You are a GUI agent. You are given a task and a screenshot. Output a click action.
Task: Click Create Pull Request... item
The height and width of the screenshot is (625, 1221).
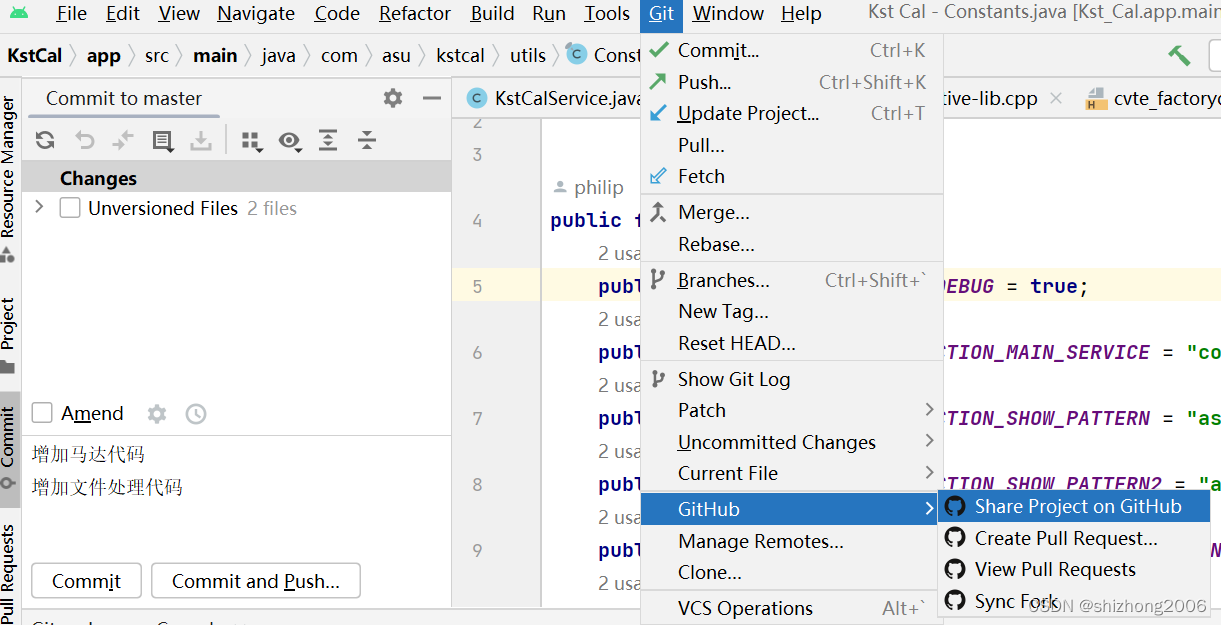click(1074, 538)
